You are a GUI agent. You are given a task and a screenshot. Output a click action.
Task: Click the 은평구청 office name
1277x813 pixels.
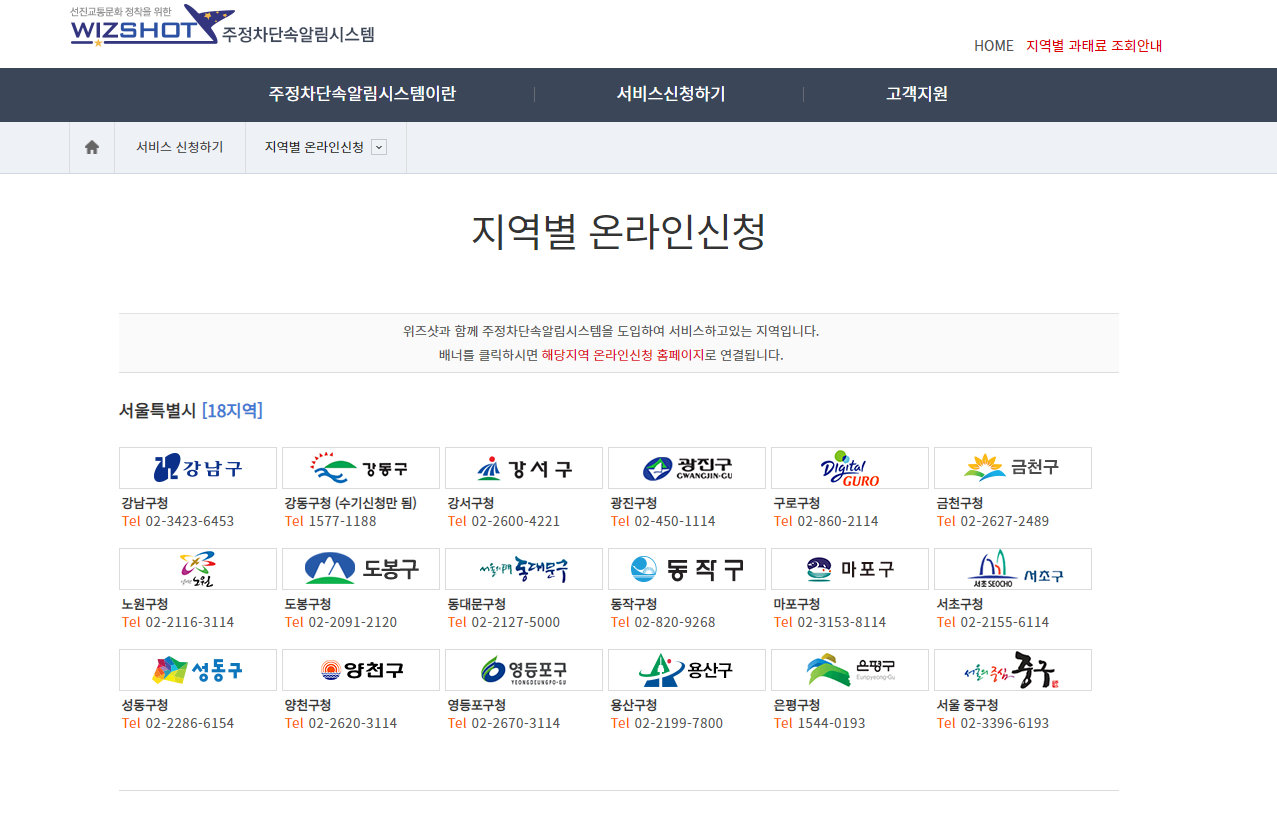pos(797,705)
